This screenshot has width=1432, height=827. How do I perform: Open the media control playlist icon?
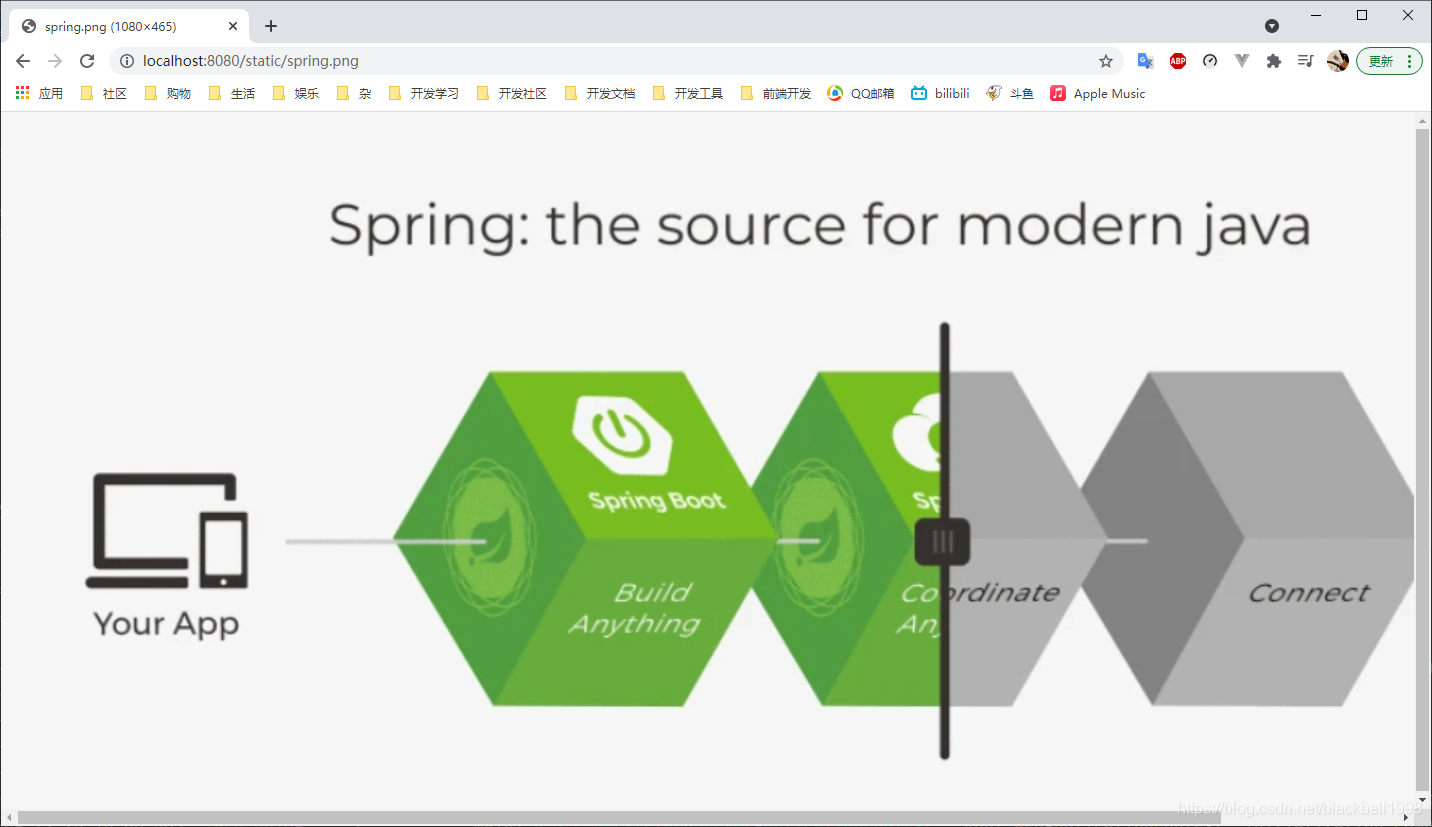pyautogui.click(x=1305, y=61)
